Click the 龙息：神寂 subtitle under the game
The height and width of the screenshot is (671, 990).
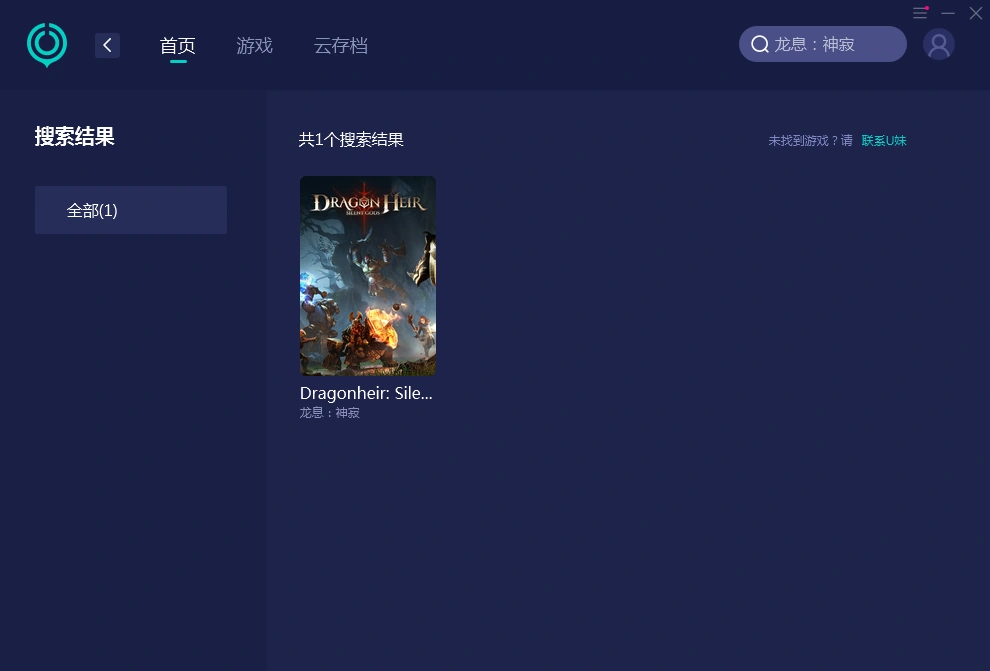click(330, 413)
